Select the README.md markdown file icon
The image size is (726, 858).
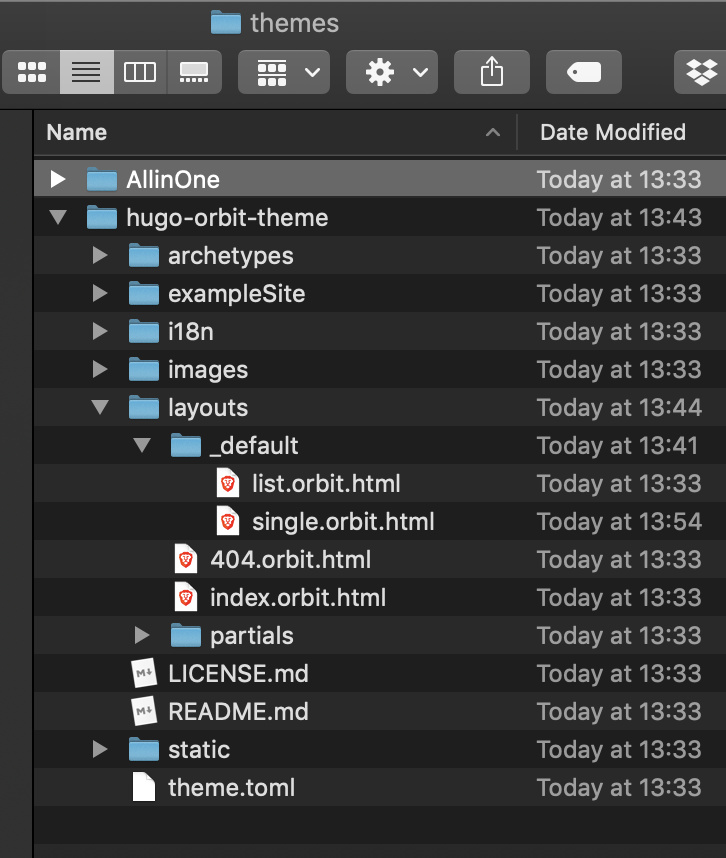pyautogui.click(x=144, y=711)
